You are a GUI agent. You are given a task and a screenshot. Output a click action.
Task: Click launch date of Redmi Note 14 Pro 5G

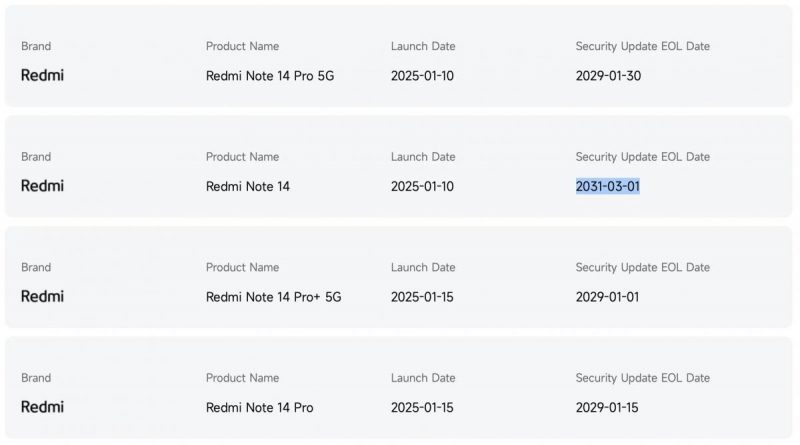(x=422, y=76)
